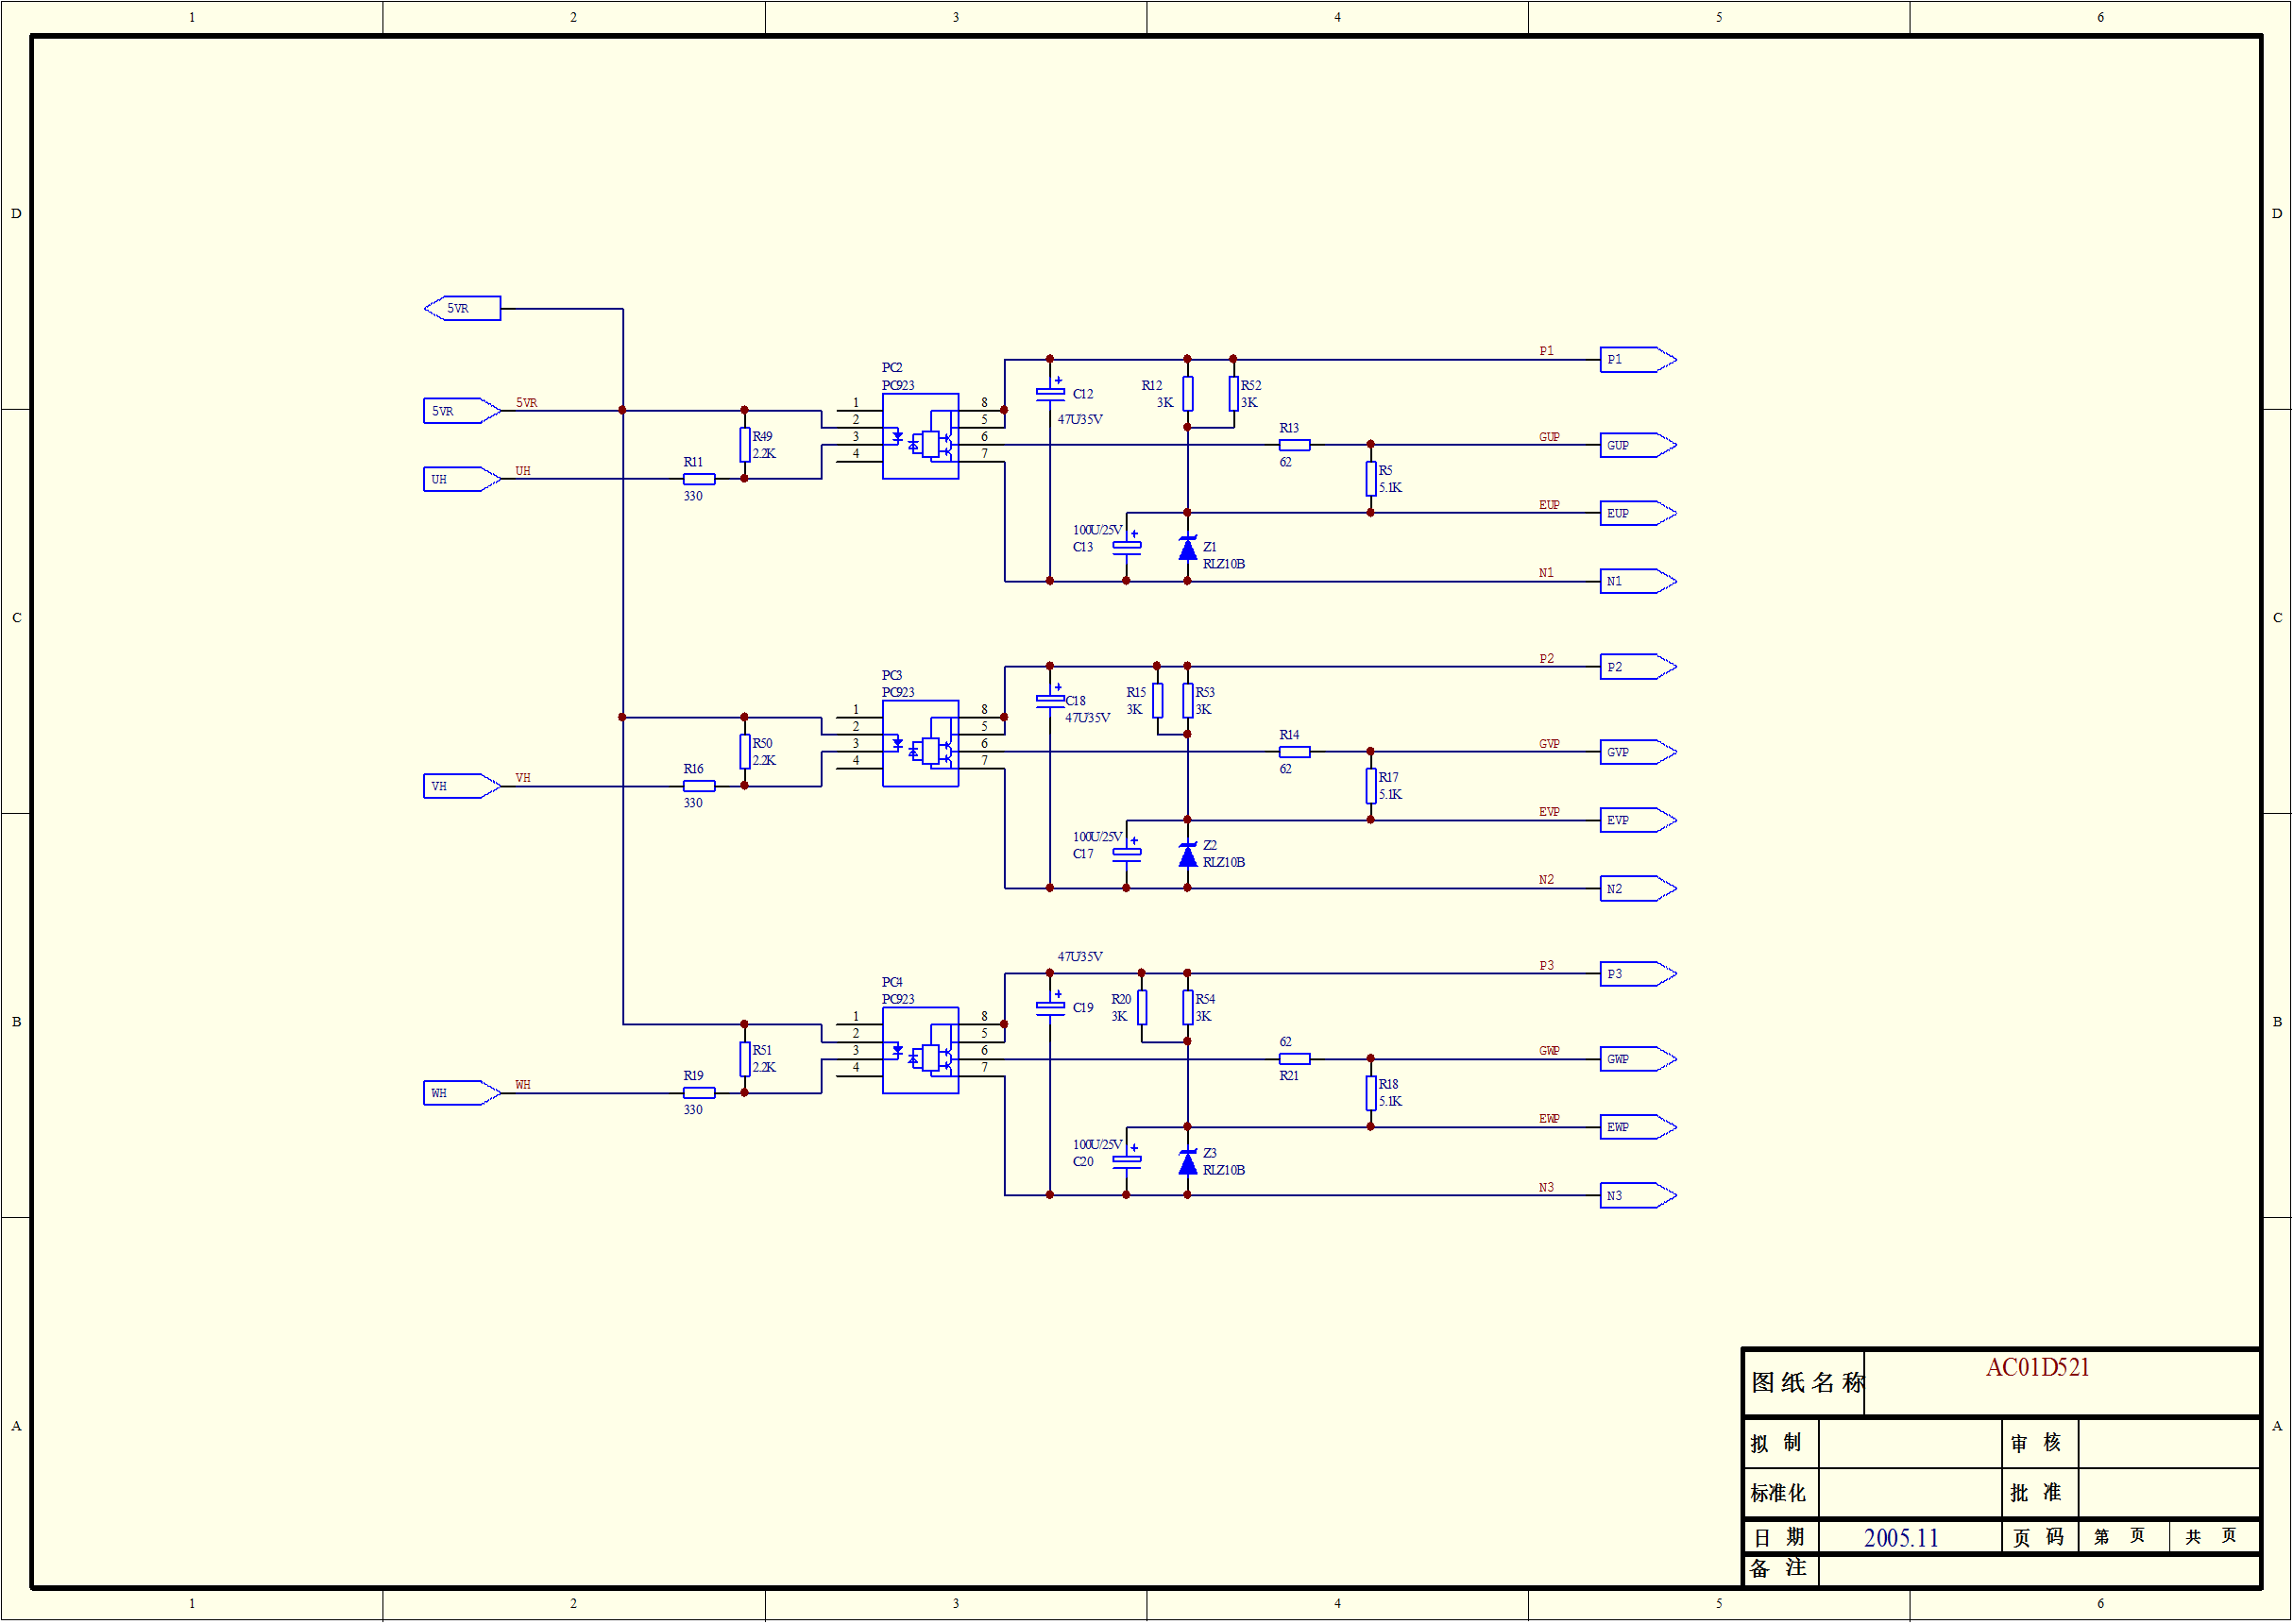2293x1624 pixels.
Task: Click resistor R53 symbol
Action: tap(1188, 701)
